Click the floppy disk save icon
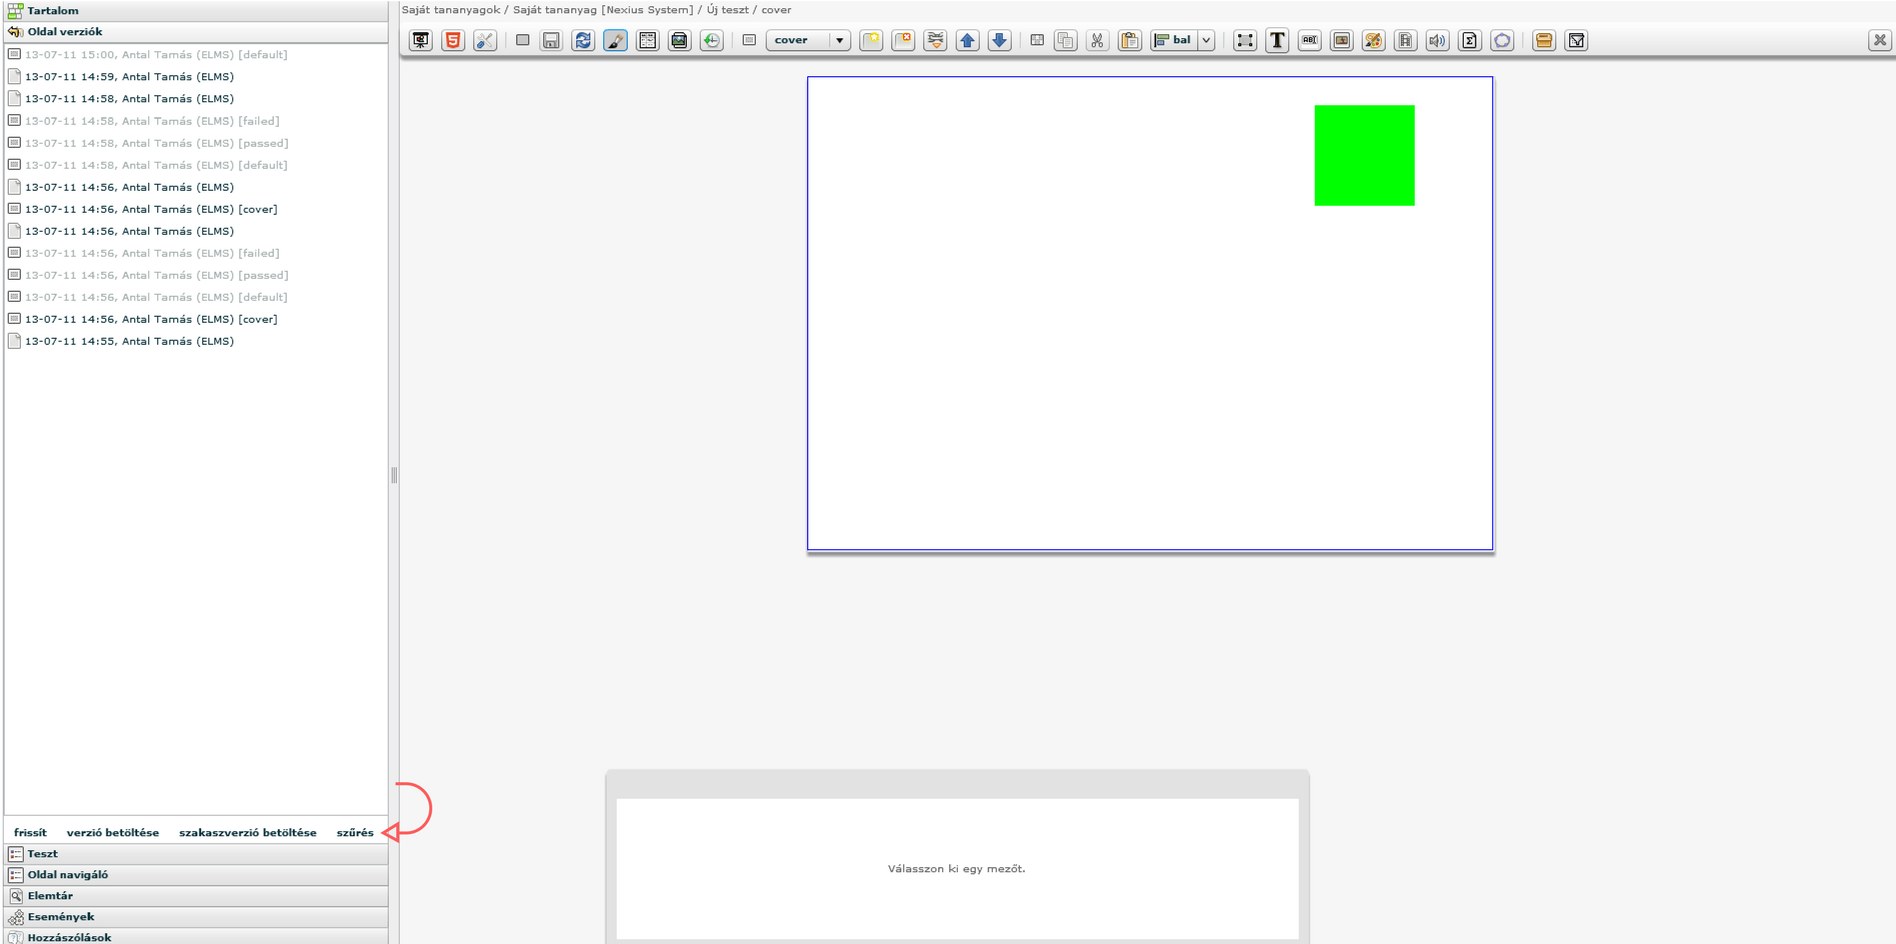The image size is (1896, 944). (x=551, y=41)
